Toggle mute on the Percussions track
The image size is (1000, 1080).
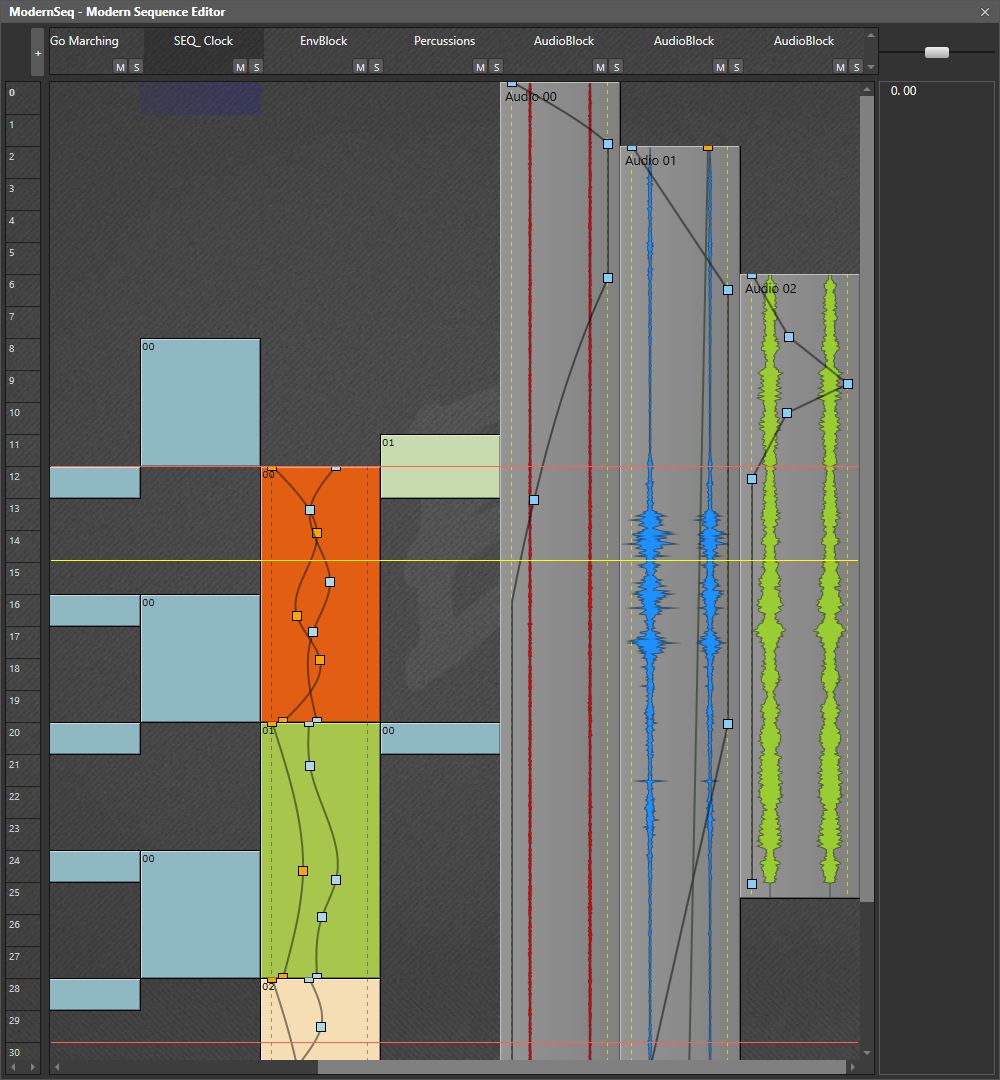click(x=480, y=67)
